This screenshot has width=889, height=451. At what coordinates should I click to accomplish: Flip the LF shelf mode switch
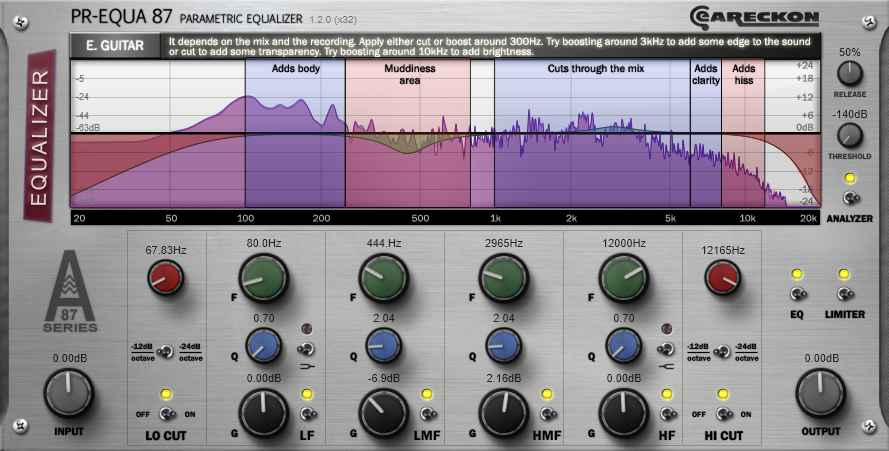(x=307, y=349)
